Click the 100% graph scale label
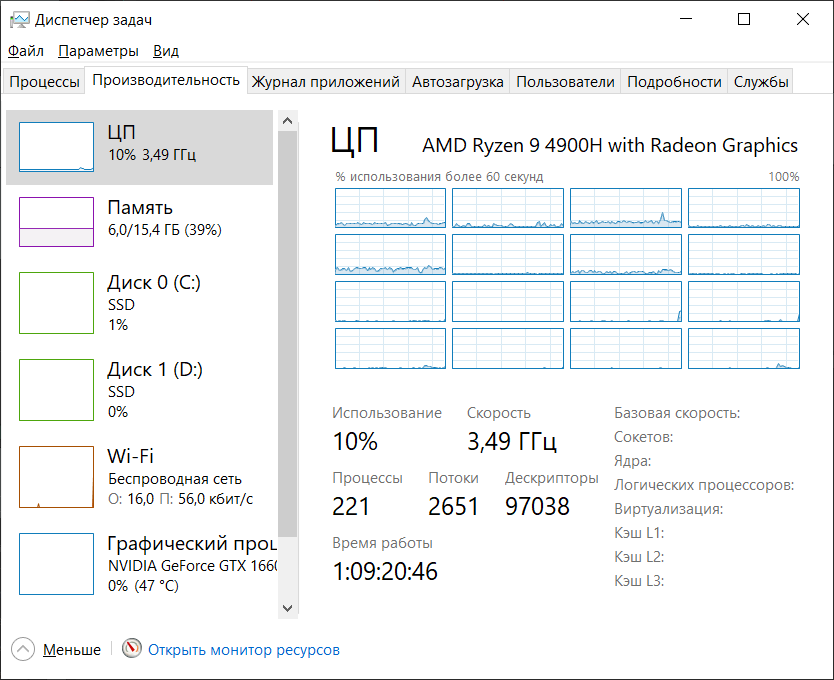The width and height of the screenshot is (834, 680). [783, 177]
